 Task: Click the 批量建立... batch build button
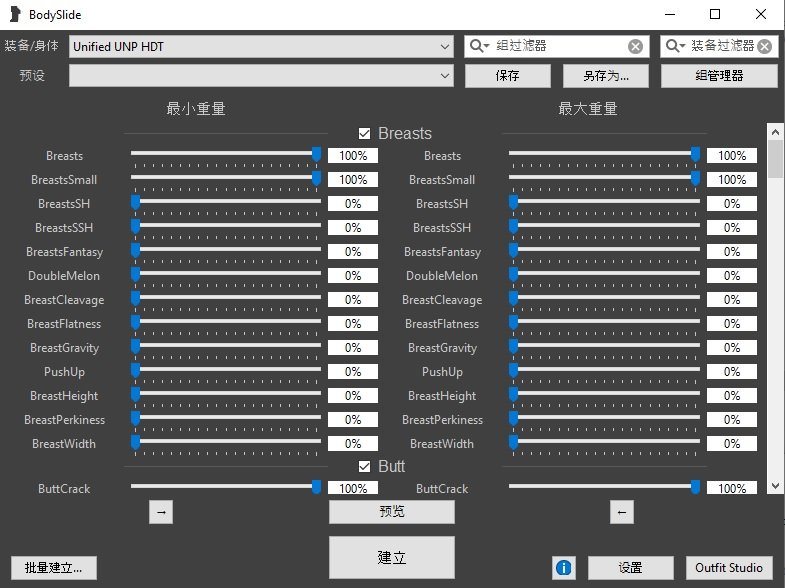pyautogui.click(x=54, y=567)
